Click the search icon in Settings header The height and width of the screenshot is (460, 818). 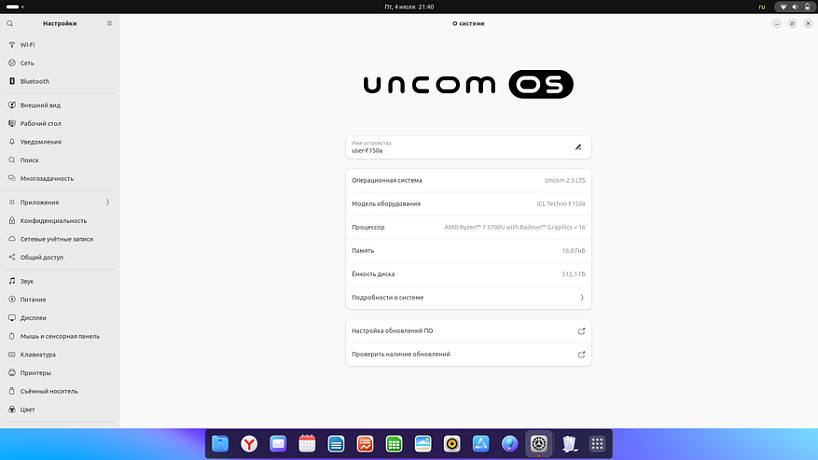pyautogui.click(x=10, y=23)
